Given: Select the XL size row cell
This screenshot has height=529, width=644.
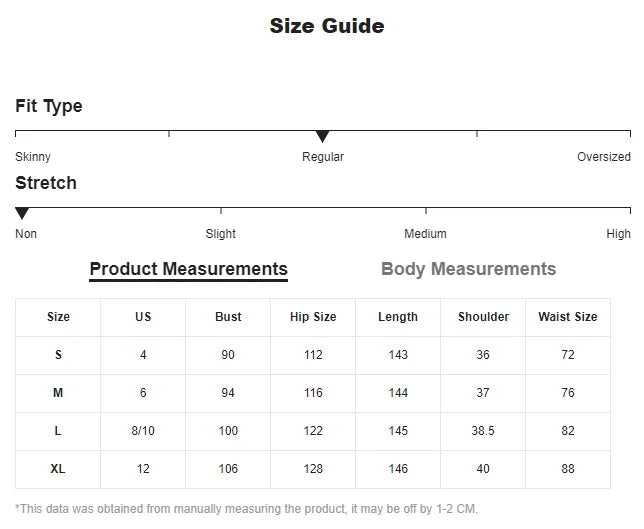Looking at the screenshot, I should (x=58, y=469).
